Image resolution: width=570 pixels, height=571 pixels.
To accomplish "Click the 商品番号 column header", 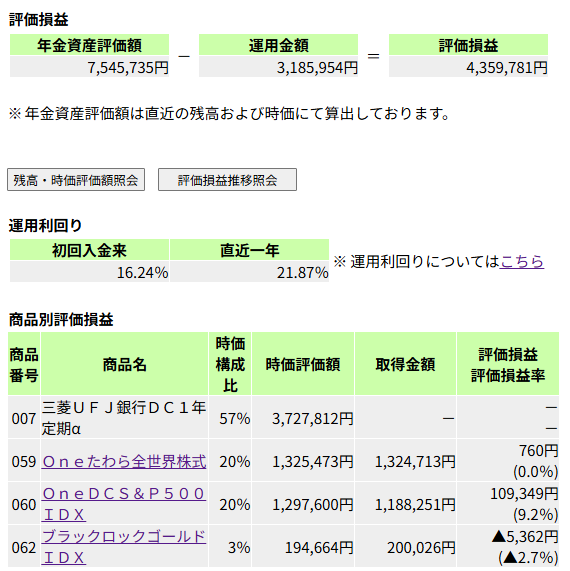I will [24, 364].
